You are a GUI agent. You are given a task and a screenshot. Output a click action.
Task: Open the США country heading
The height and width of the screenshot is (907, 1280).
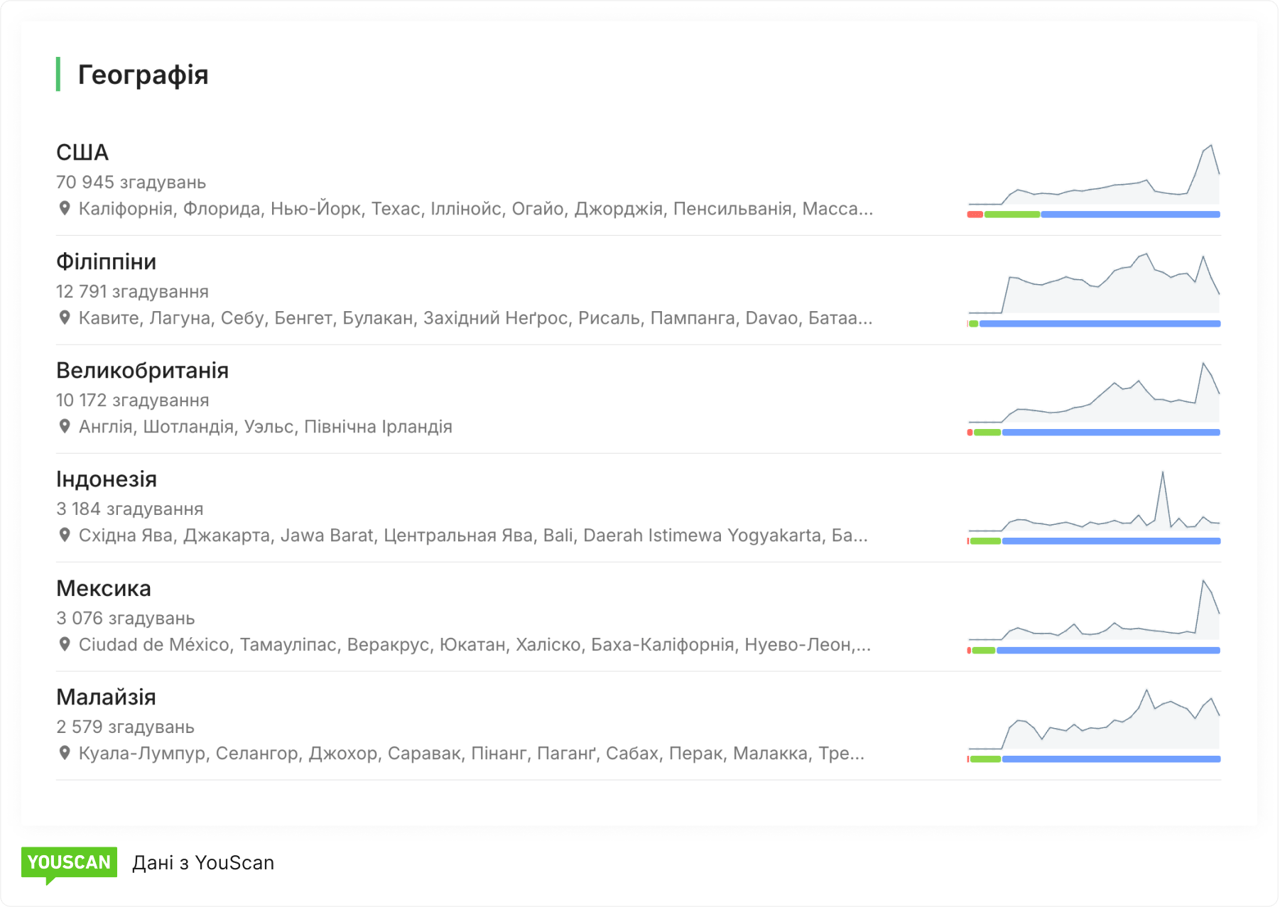[x=82, y=153]
